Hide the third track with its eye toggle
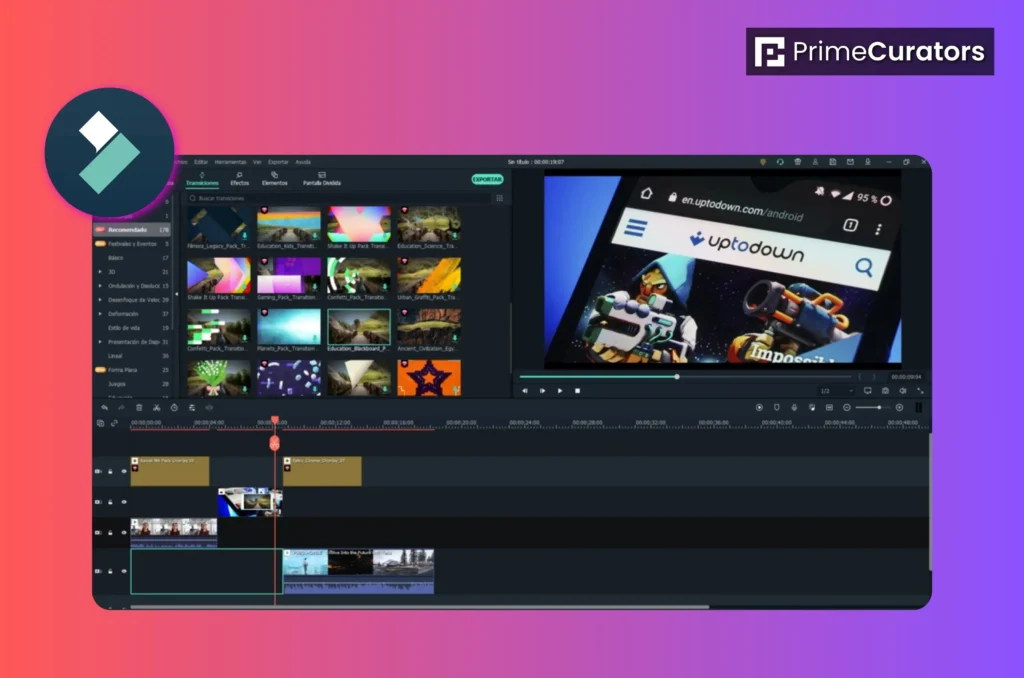The image size is (1024, 678). (124, 531)
